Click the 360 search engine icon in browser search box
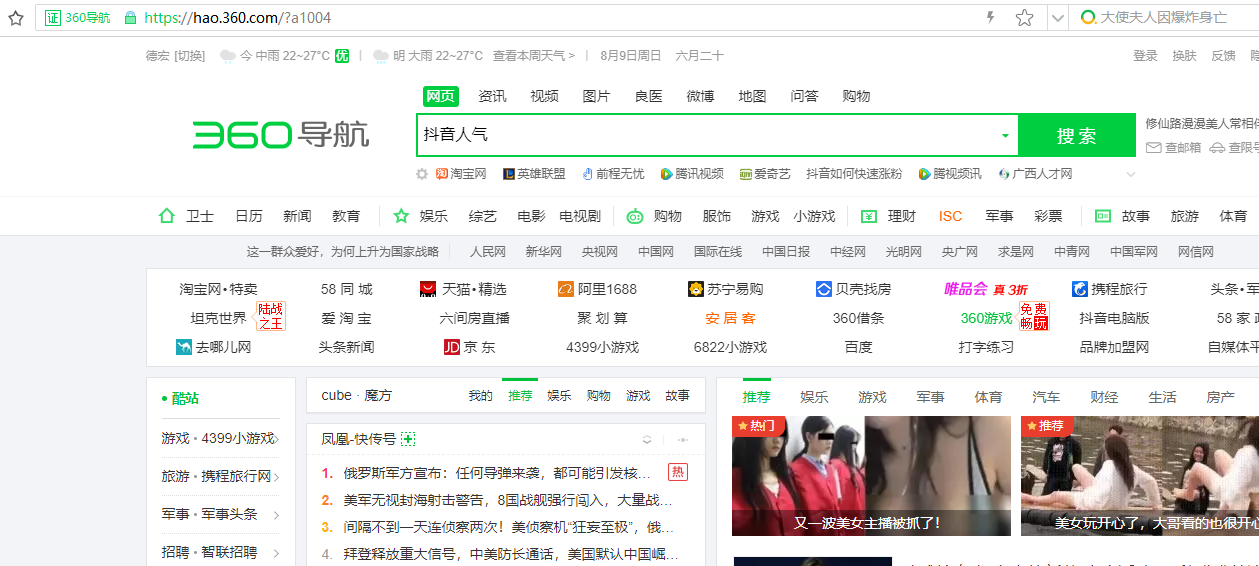Screen dimensions: 1259x566 [x=1088, y=18]
